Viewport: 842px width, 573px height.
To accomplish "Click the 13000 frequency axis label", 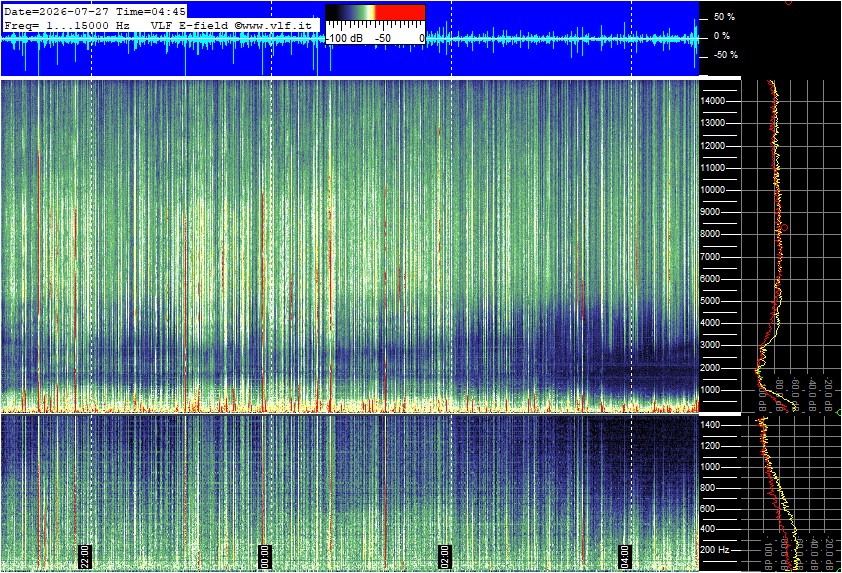I will tap(713, 123).
